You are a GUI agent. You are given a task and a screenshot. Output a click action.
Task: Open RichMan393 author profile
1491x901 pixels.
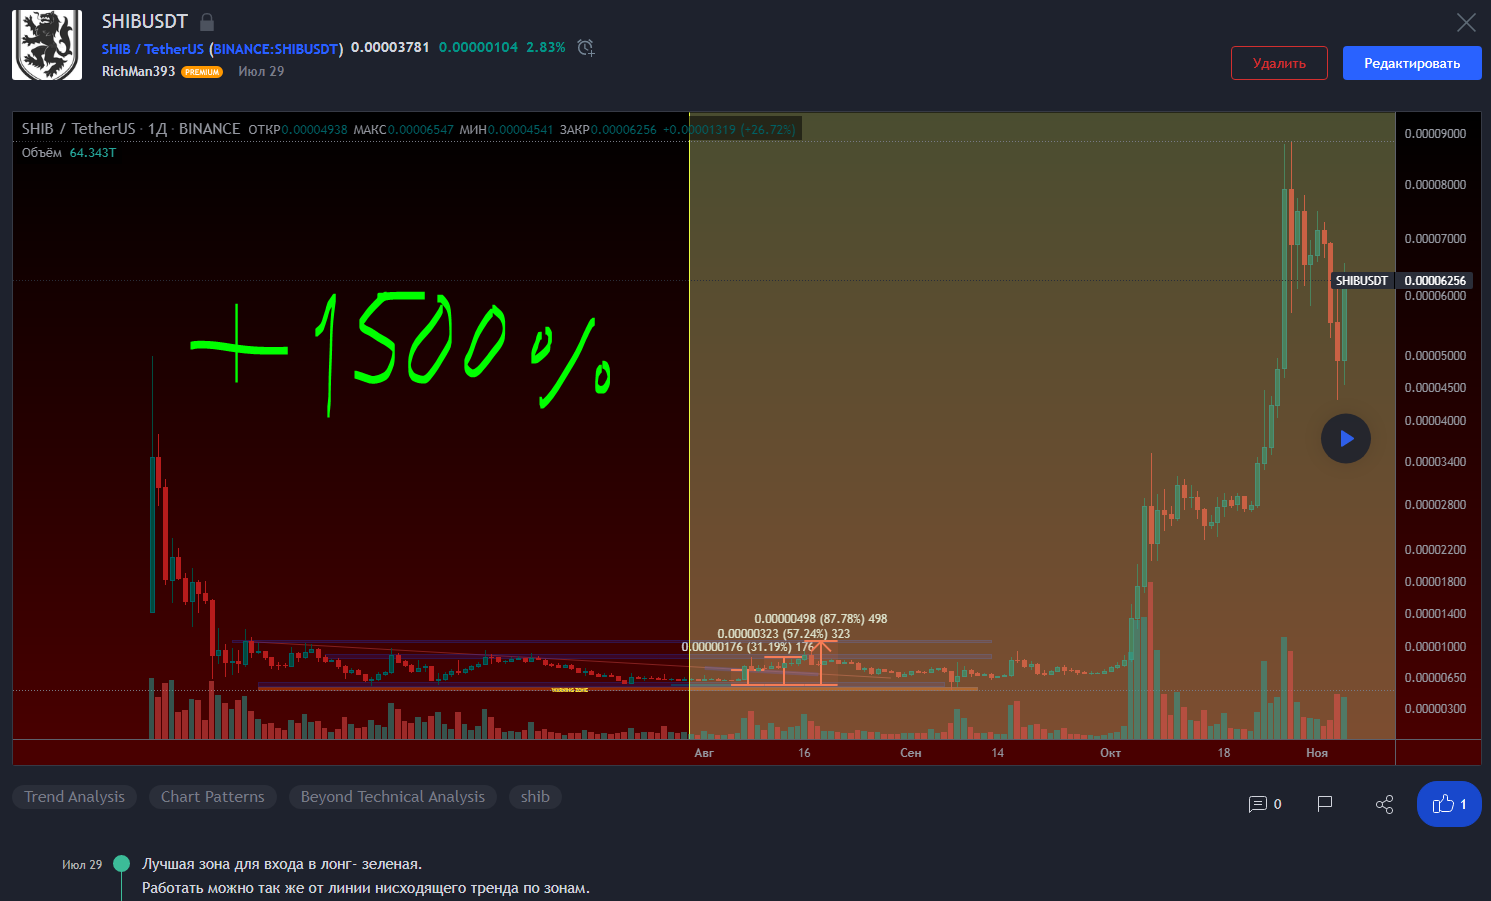click(138, 72)
